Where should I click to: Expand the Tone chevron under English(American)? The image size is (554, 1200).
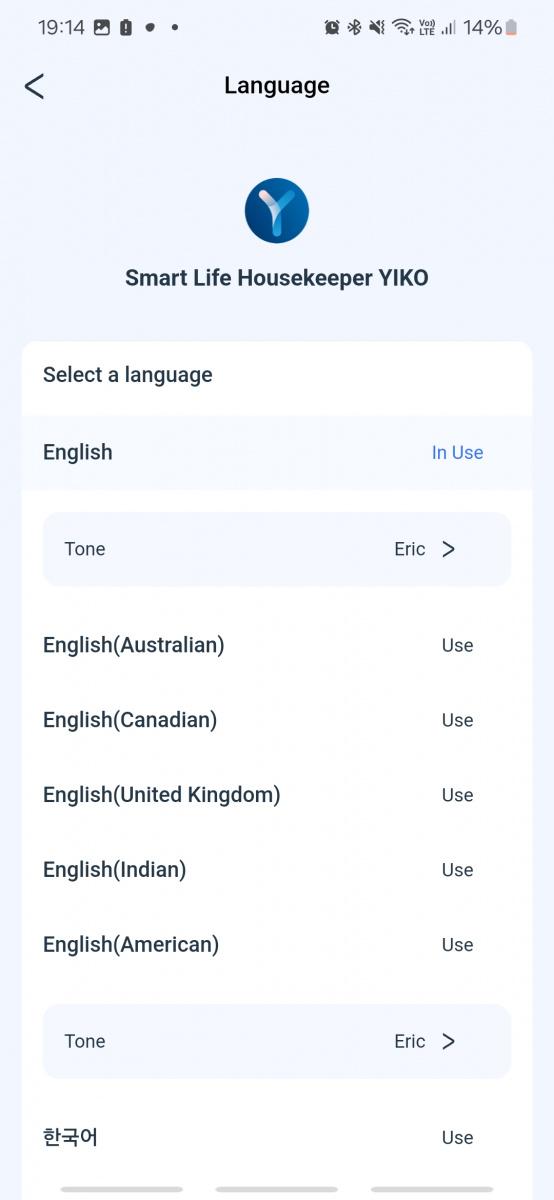(x=448, y=1041)
